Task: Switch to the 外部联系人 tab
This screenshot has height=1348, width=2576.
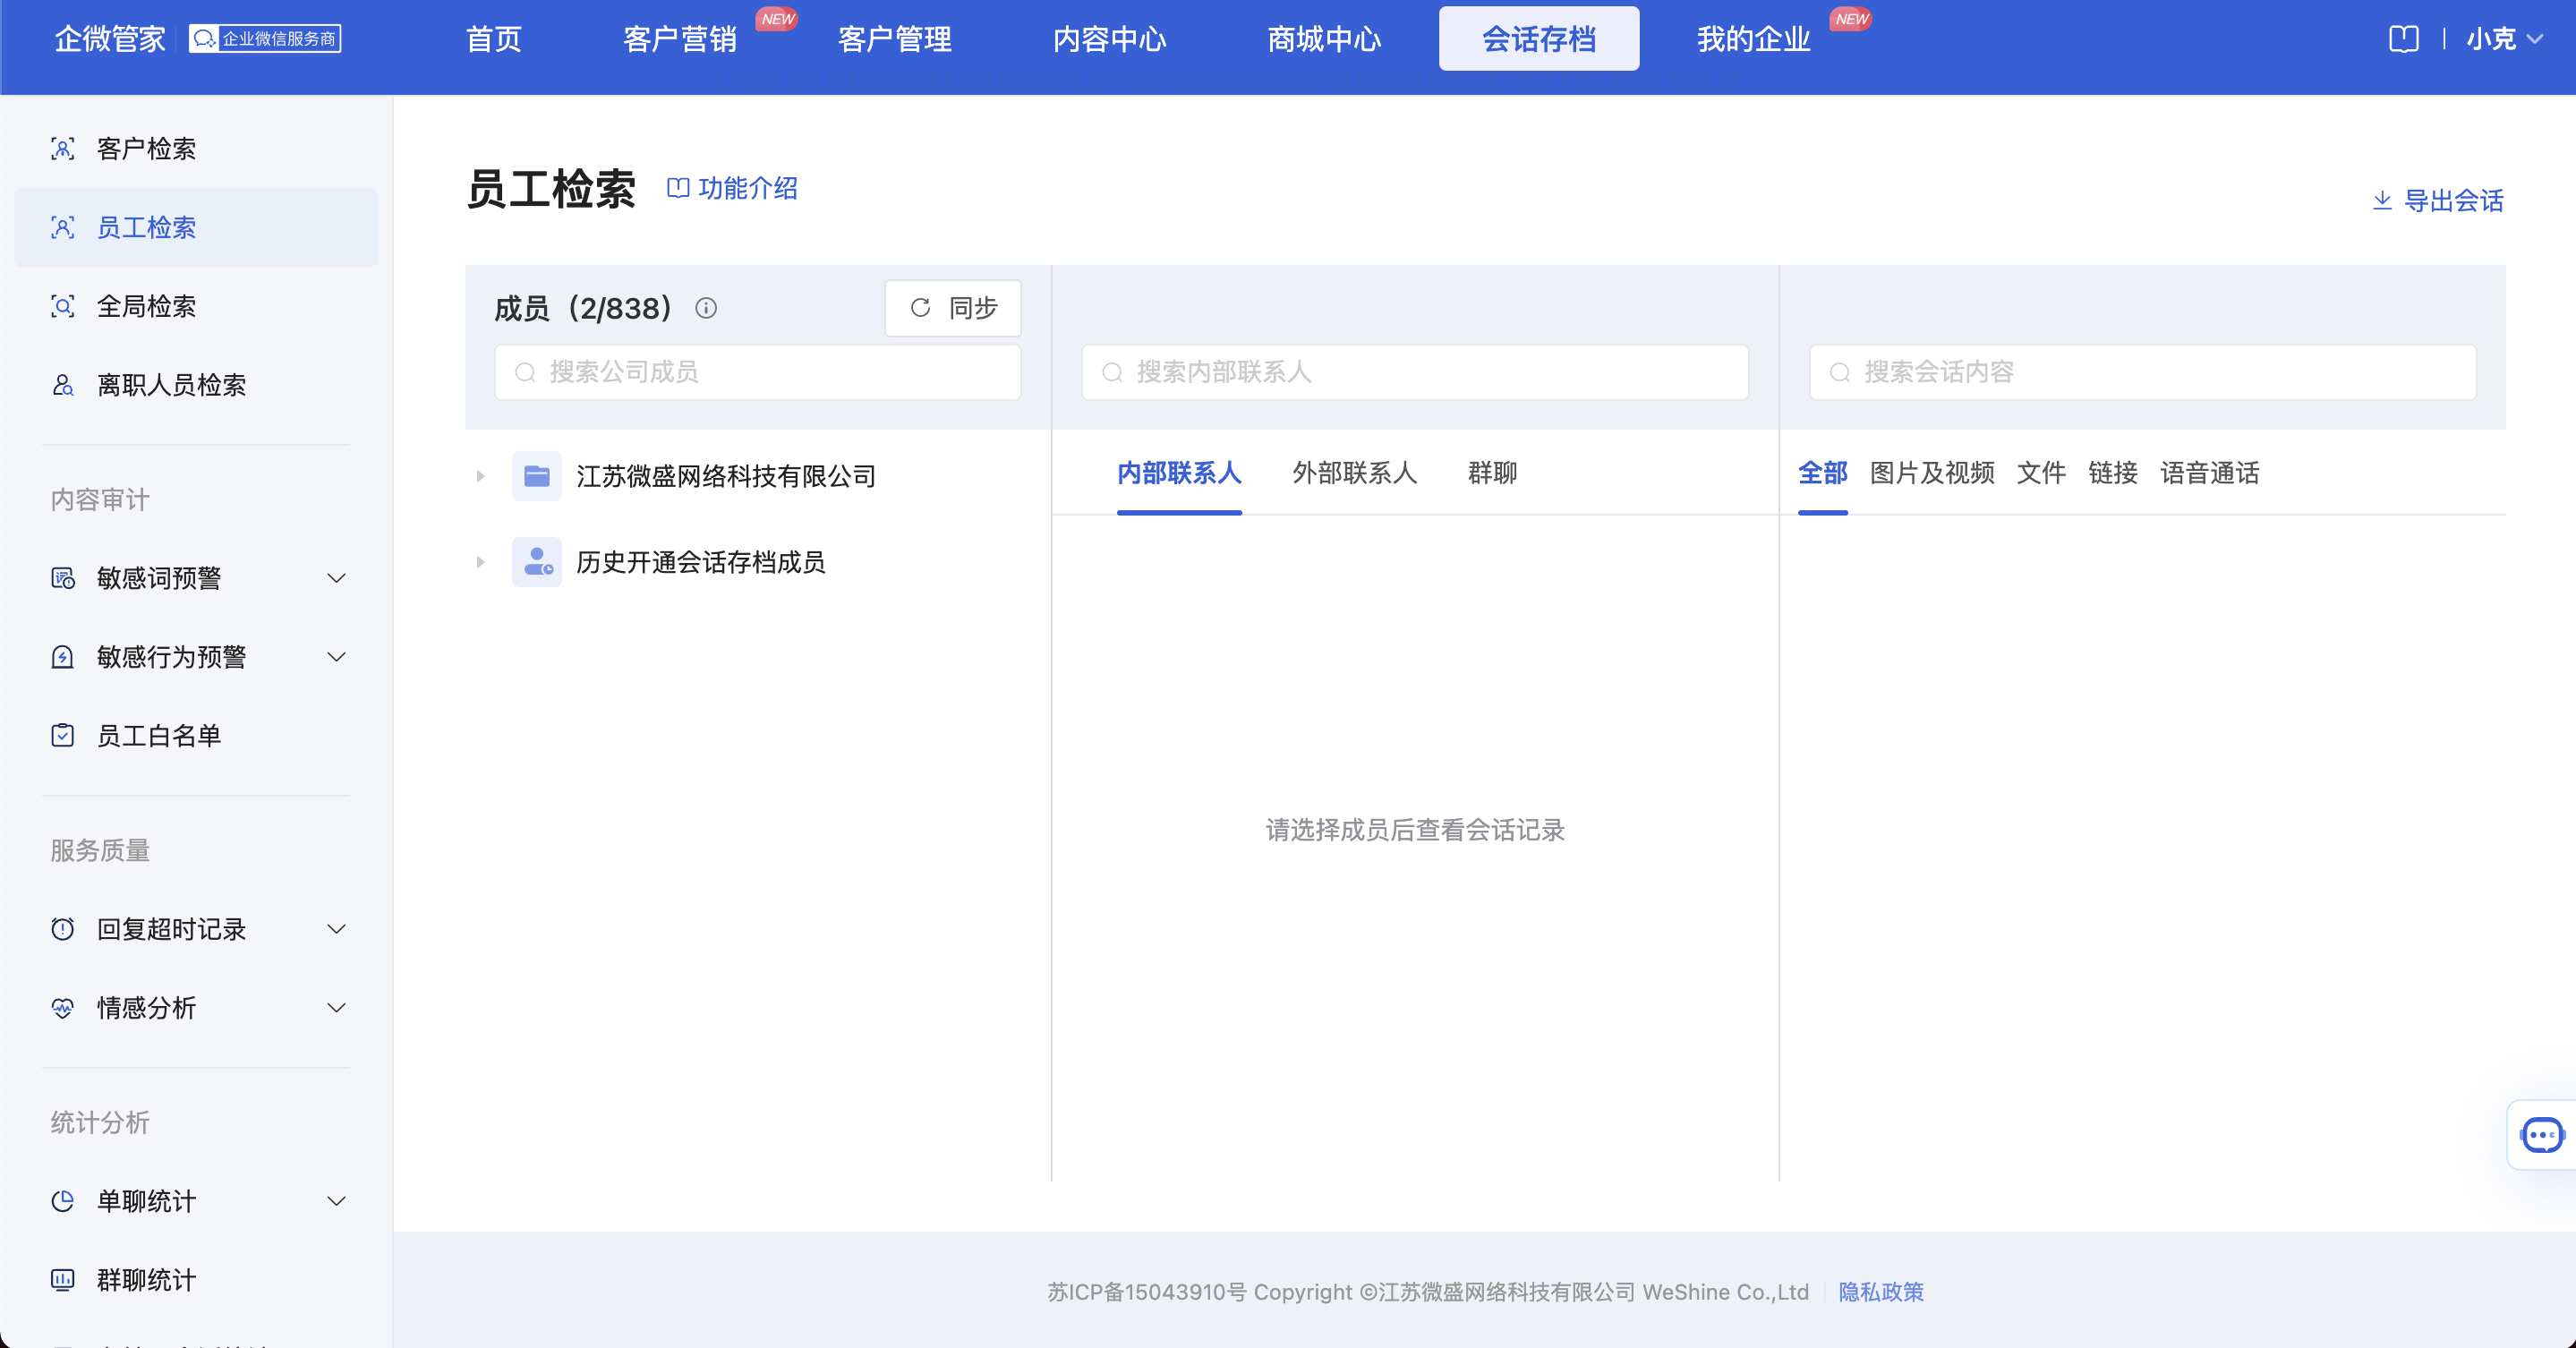Action: 1355,473
